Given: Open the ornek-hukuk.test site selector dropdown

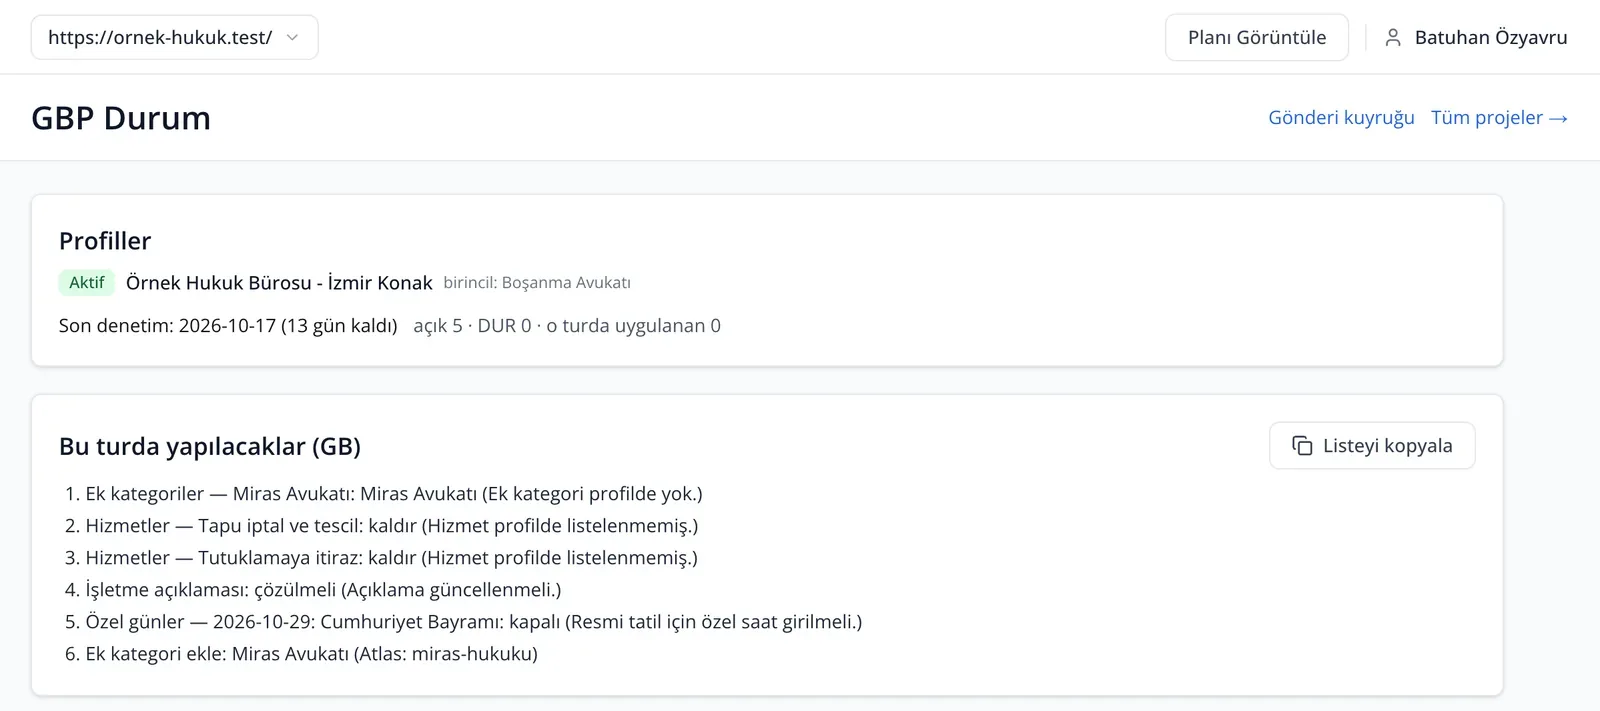Looking at the screenshot, I should (174, 37).
